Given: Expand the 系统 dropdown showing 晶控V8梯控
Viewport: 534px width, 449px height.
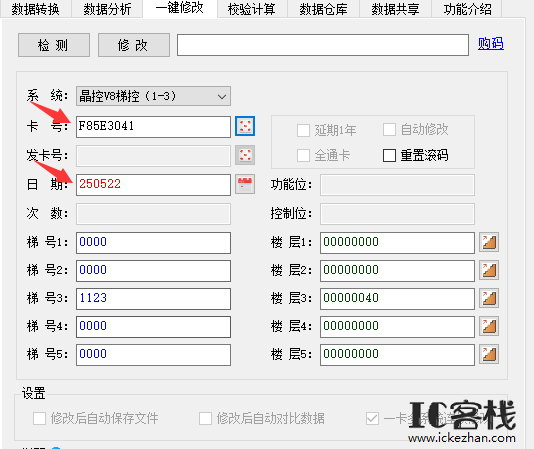Looking at the screenshot, I should (153, 96).
